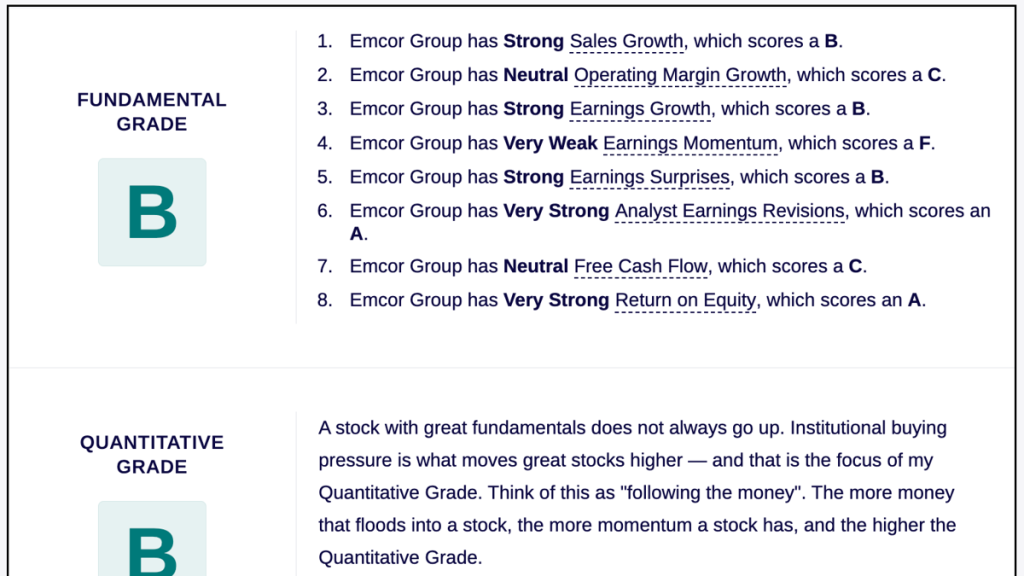
Task: Open the Operating Margin Growth link
Action: click(680, 75)
